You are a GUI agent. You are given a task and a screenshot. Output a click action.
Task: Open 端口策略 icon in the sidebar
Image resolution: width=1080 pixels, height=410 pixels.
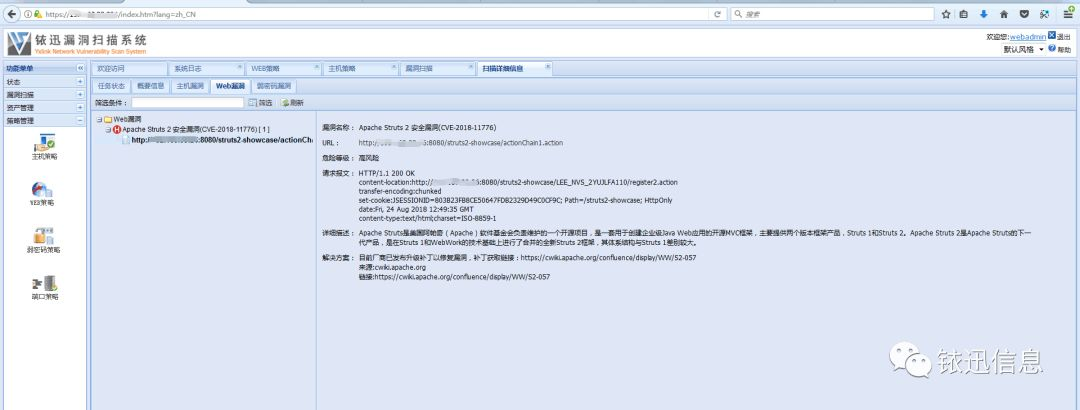(x=44, y=283)
